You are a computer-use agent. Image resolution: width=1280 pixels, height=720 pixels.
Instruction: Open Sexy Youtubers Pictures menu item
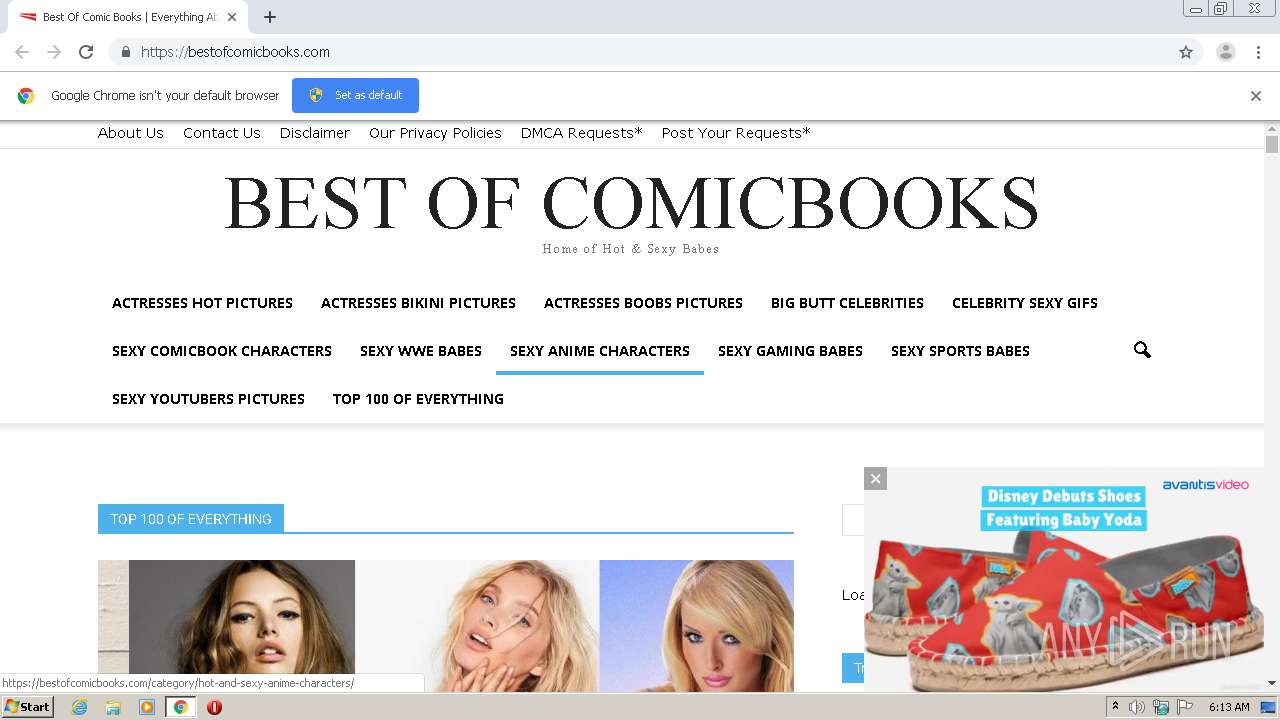208,399
